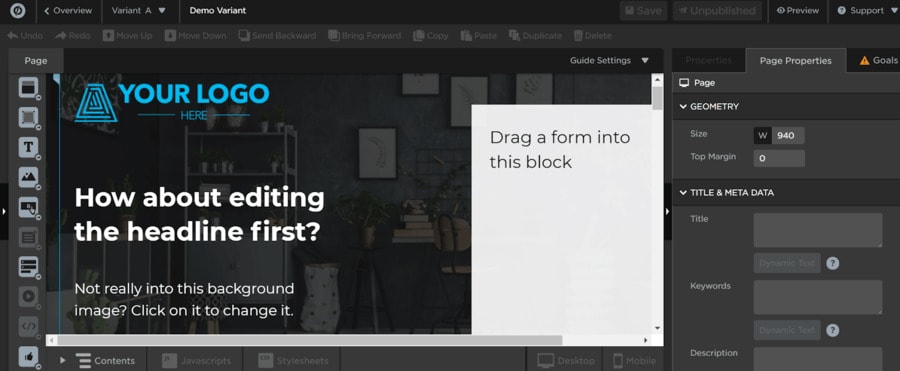Click the Demo Variant name

pyautogui.click(x=218, y=10)
